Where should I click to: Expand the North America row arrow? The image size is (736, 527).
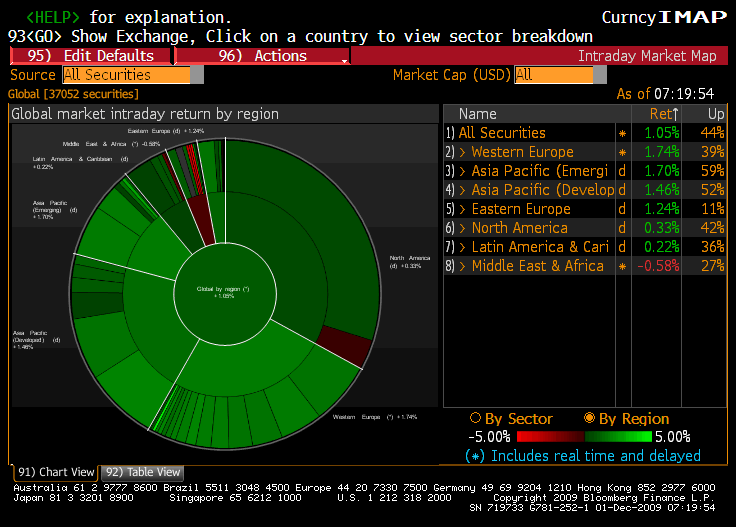463,228
